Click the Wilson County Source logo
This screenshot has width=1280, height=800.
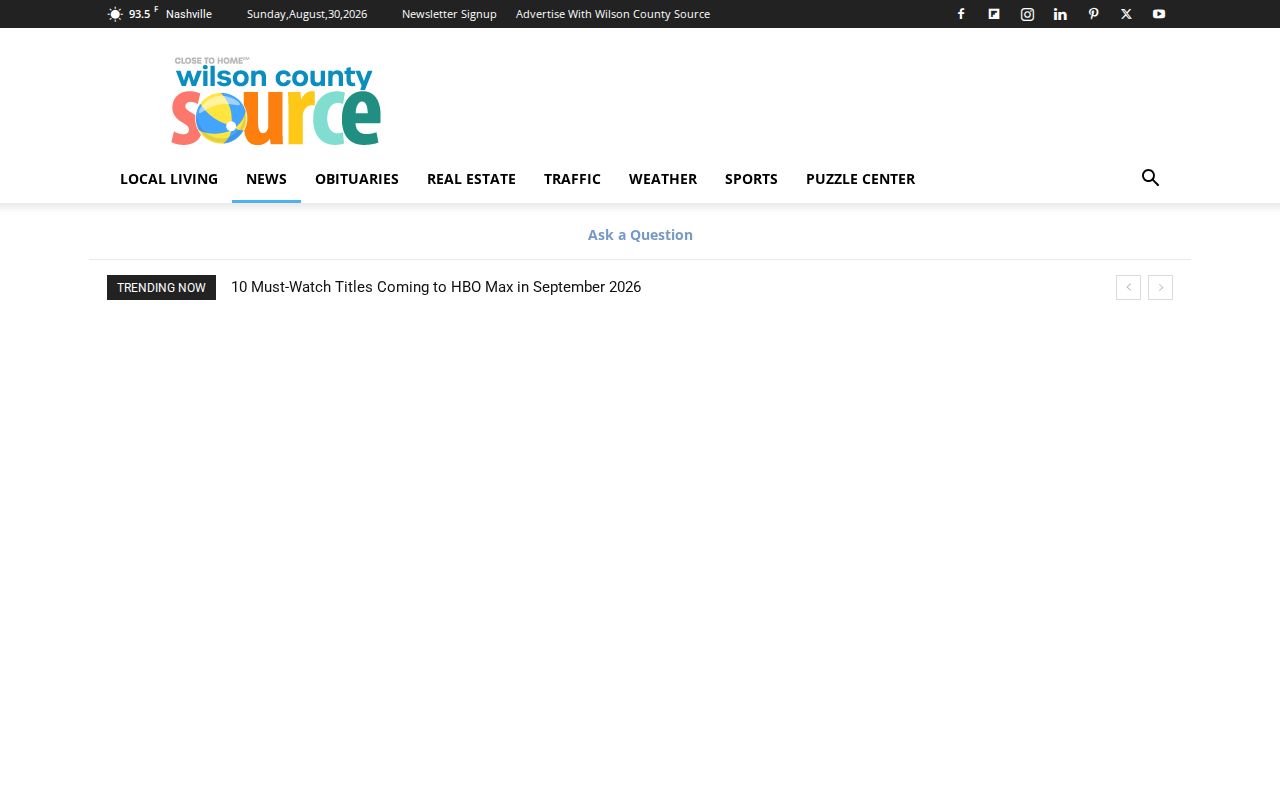coord(276,101)
